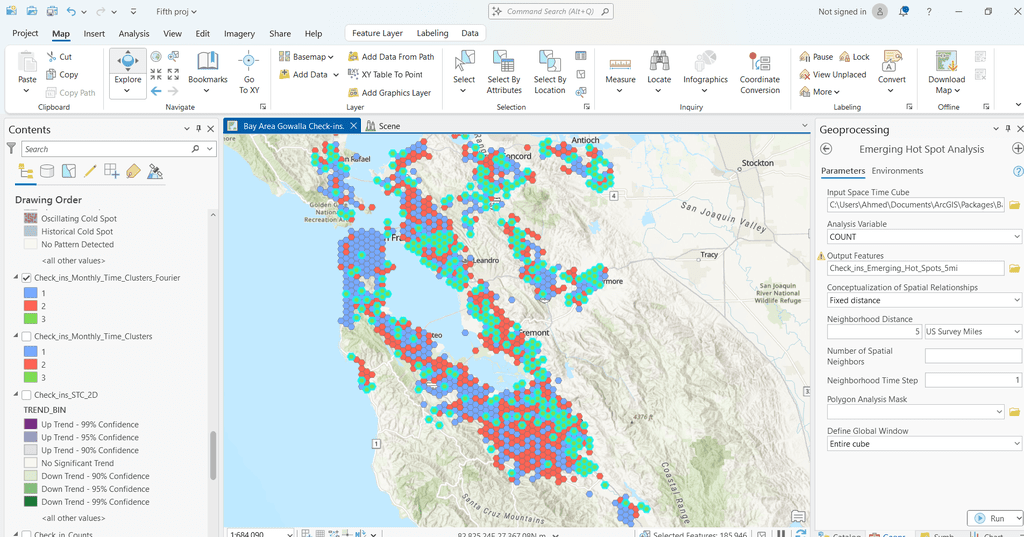This screenshot has height=537, width=1024.
Task: Select List By Editing view
Action: tap(90, 172)
